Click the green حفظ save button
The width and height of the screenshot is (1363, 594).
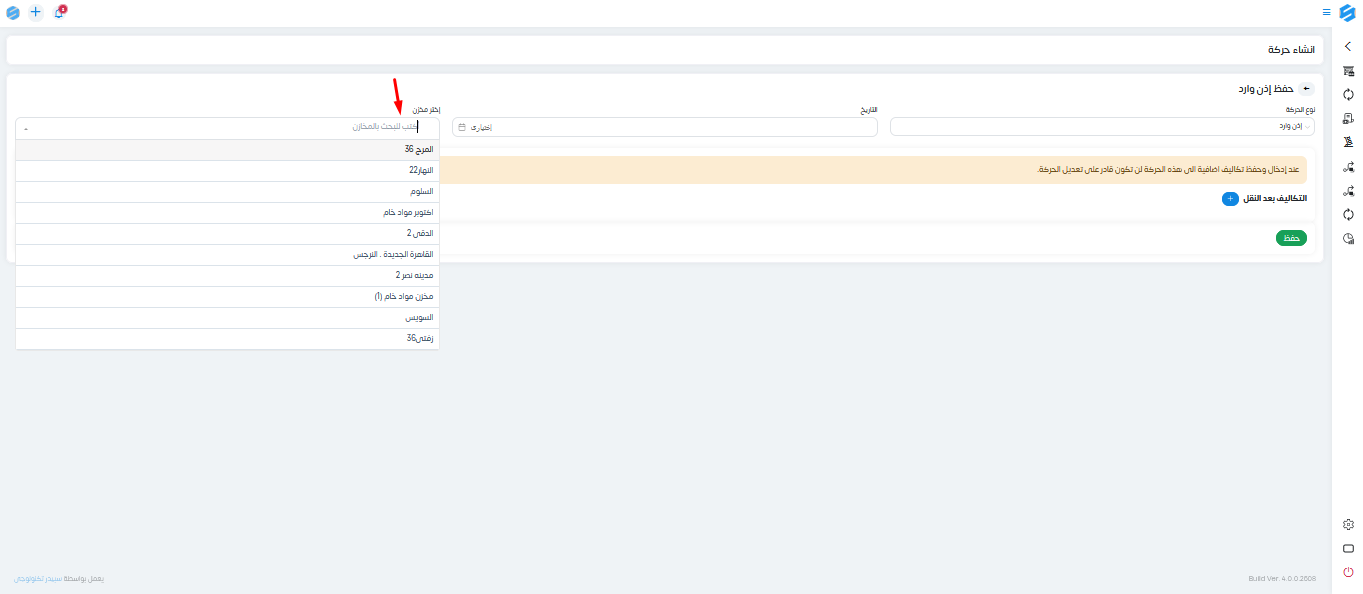(x=1291, y=238)
